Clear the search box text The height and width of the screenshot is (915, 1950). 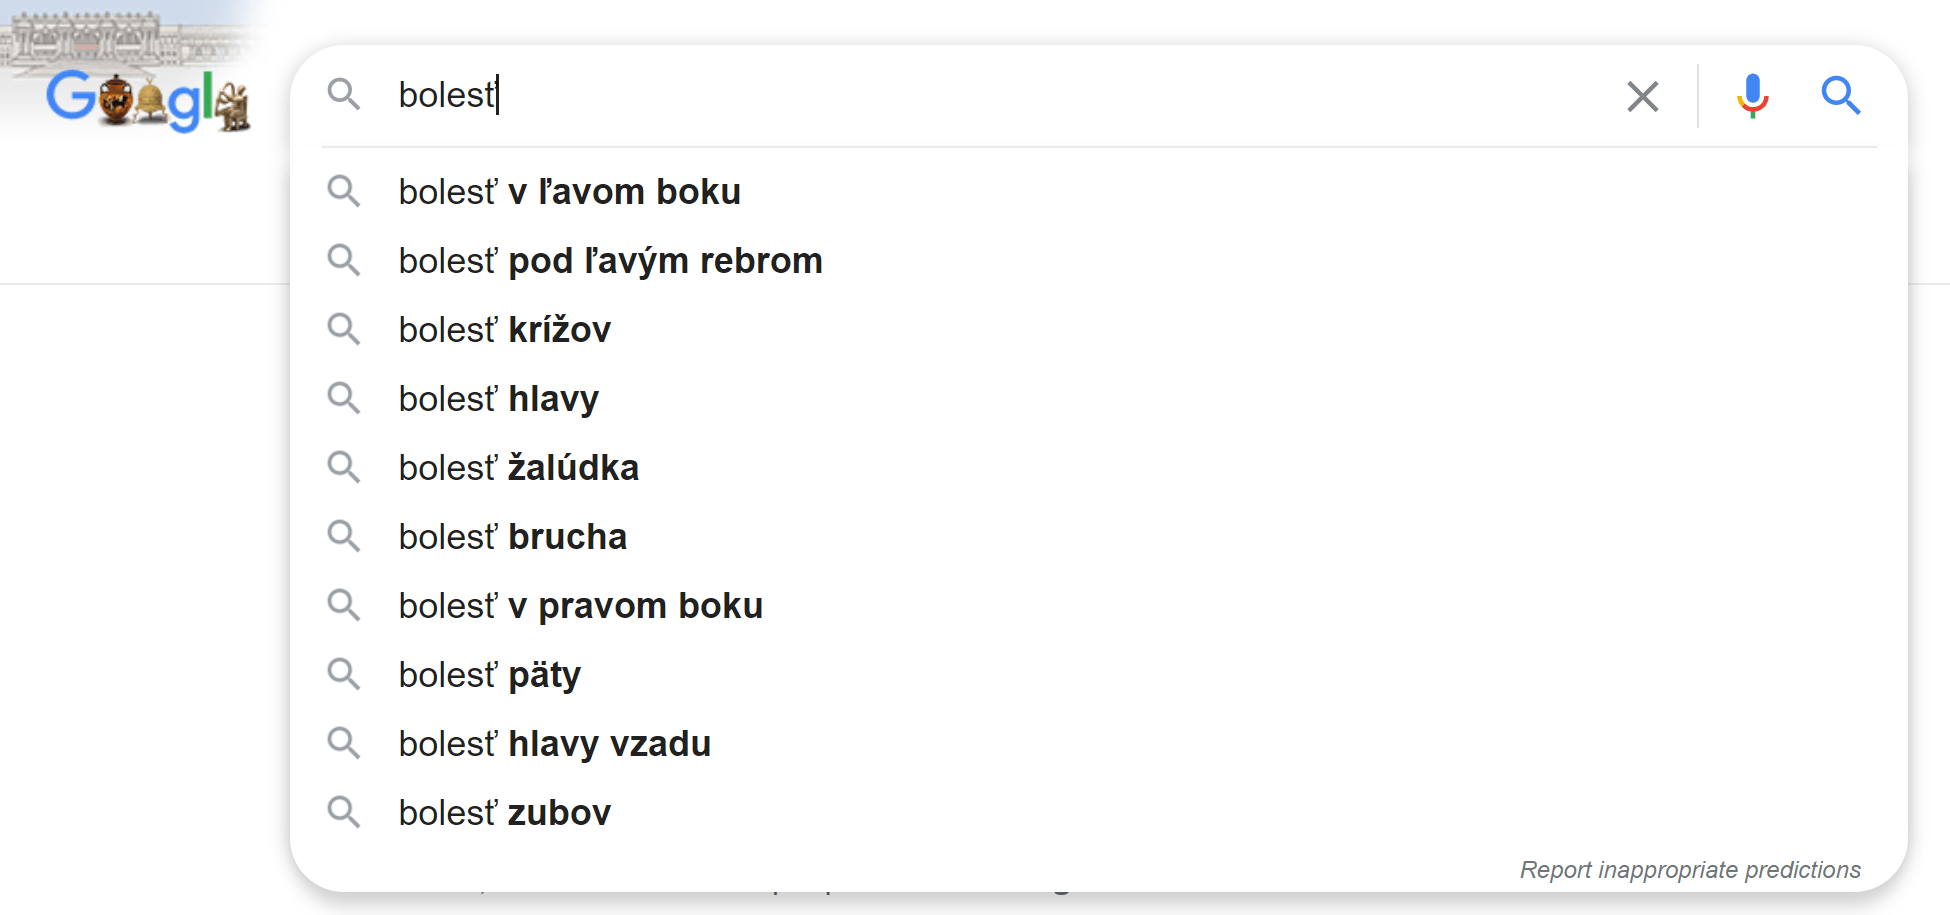[1642, 97]
